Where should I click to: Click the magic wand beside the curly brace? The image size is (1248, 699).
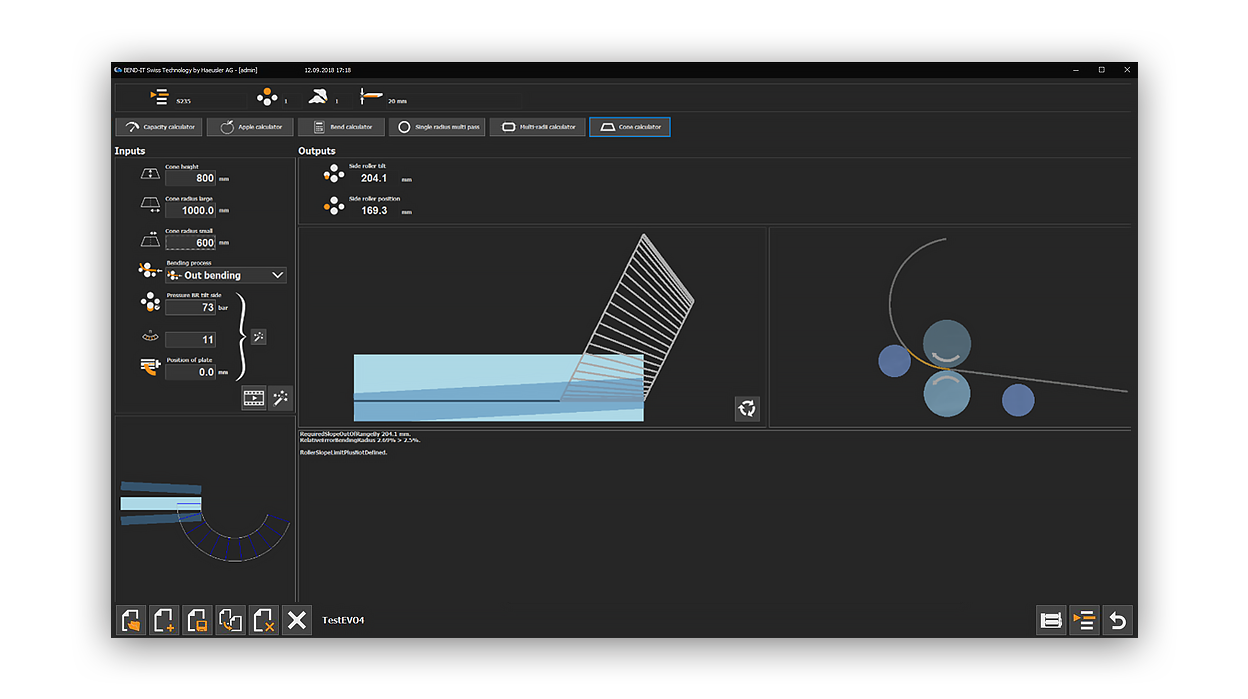coord(258,337)
